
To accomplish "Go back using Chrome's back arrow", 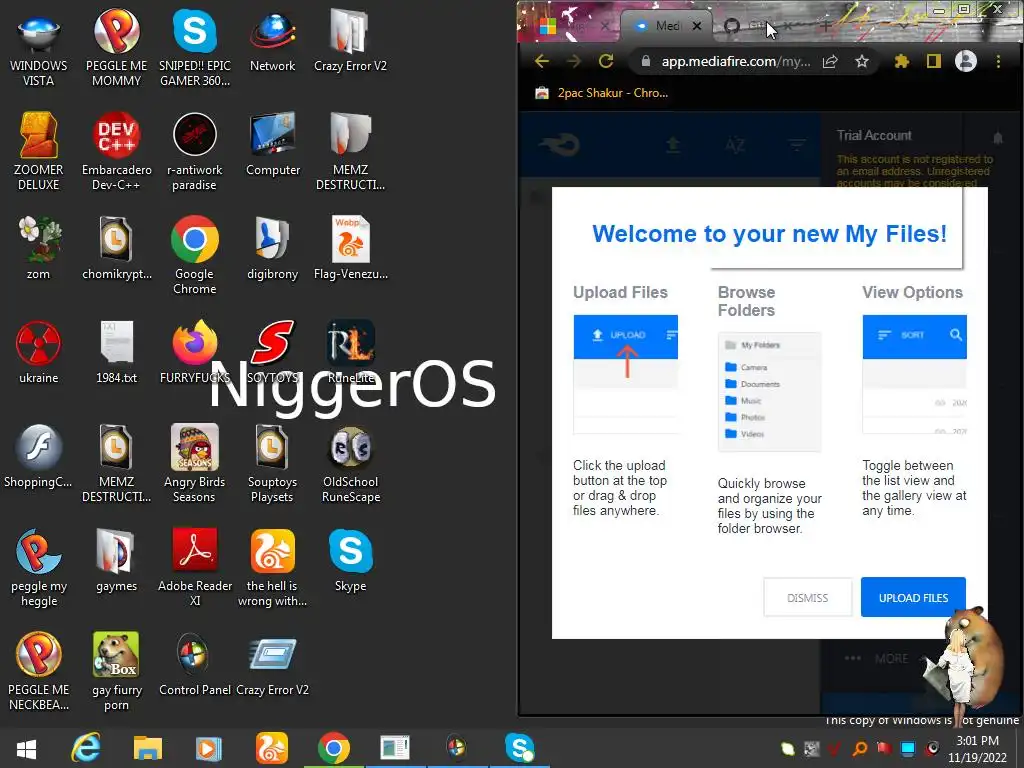I will (x=541, y=61).
